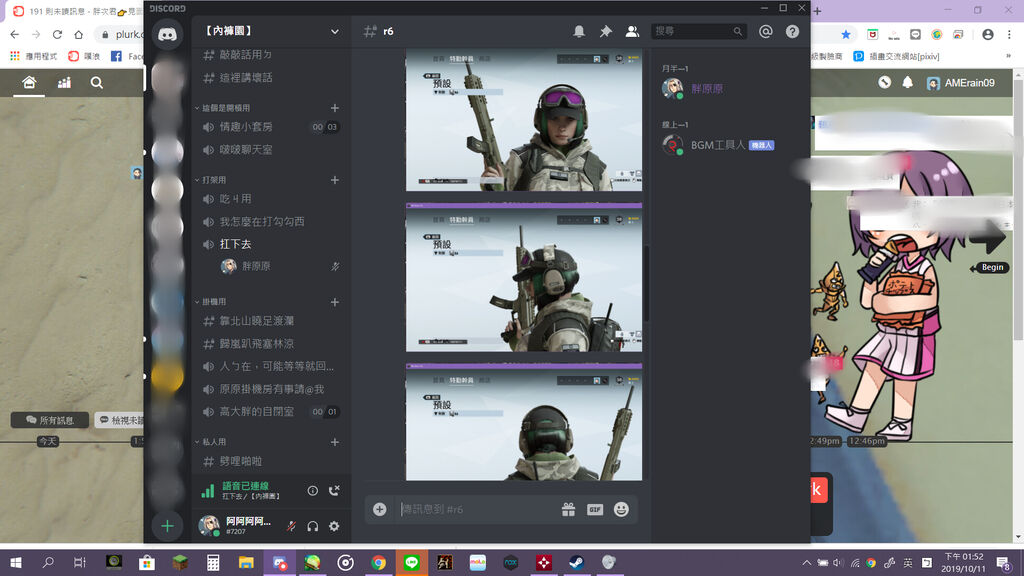Open the AMErain09 profile link on Plurk
Image resolution: width=1024 pixels, height=576 pixels.
pyautogui.click(x=961, y=83)
